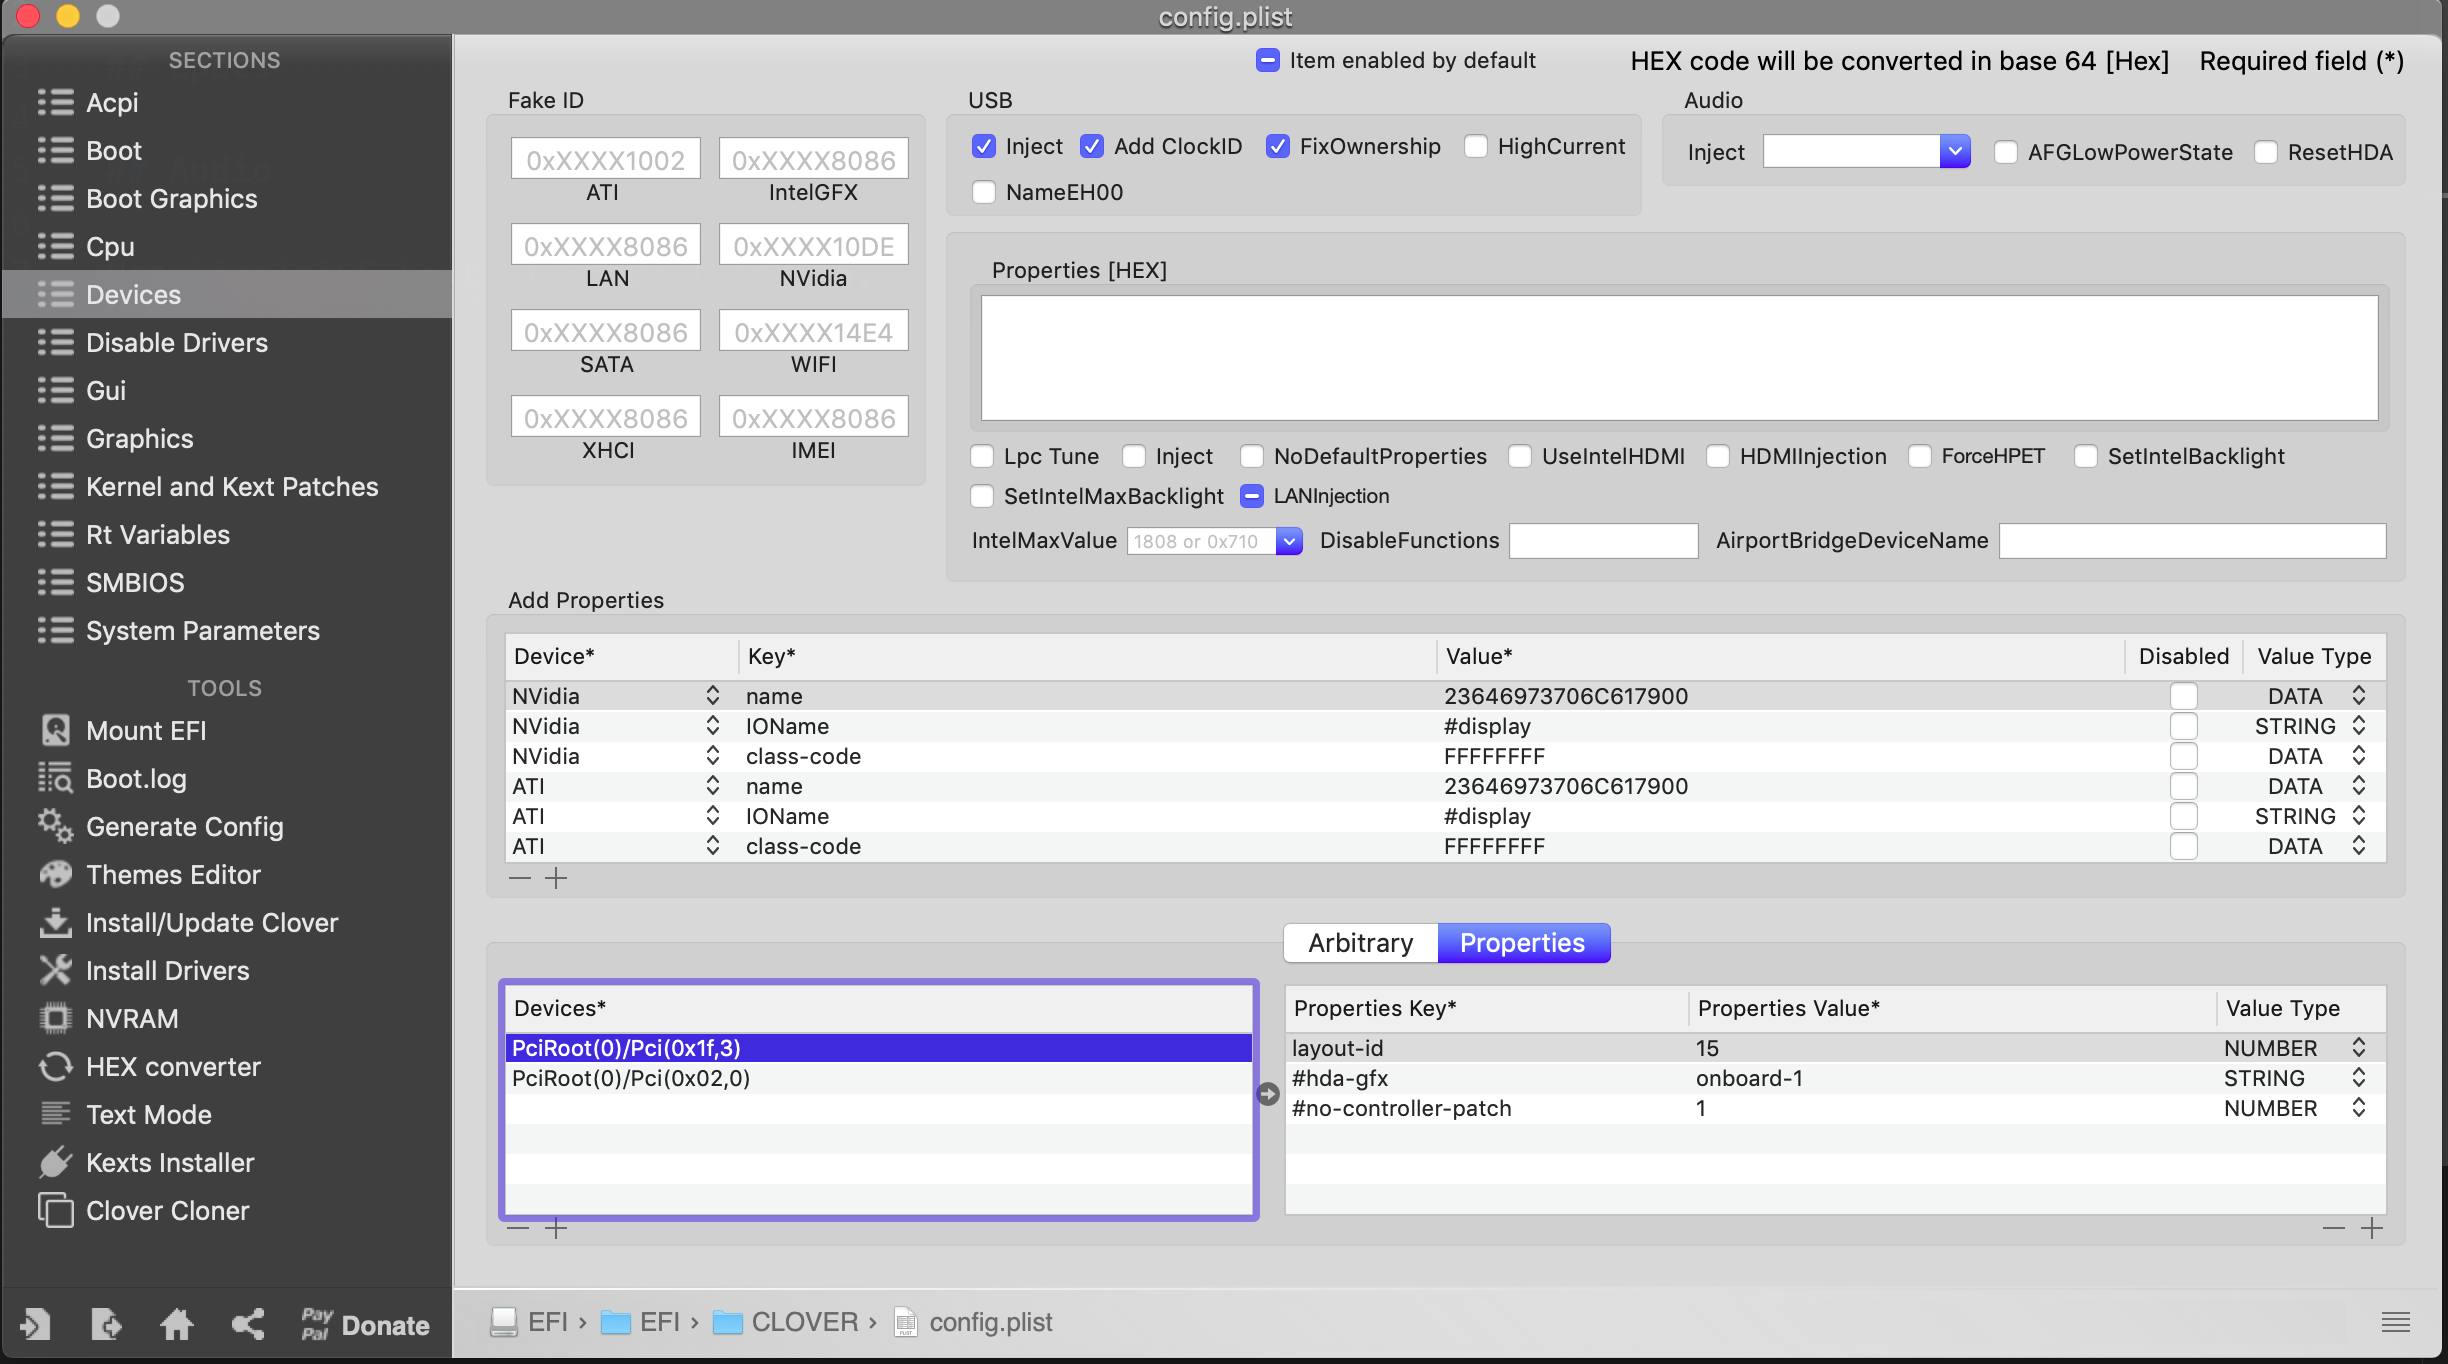Enable ResetHDA checkbox

click(x=2266, y=152)
